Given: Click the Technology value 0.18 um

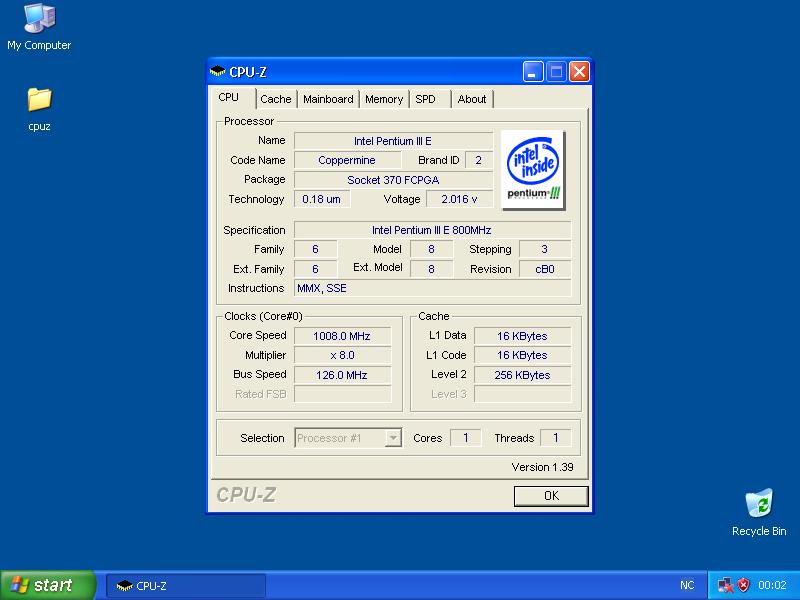Looking at the screenshot, I should pos(322,199).
